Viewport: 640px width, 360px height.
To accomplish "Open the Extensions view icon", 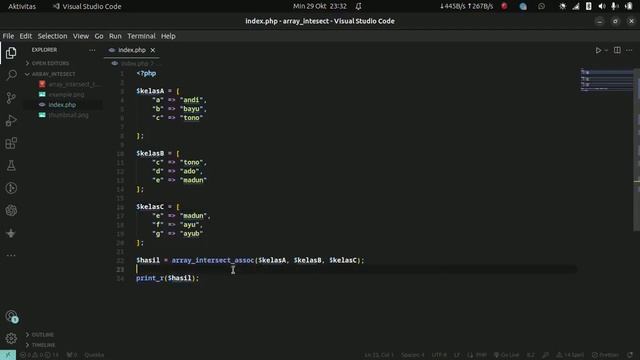I will coord(11,143).
